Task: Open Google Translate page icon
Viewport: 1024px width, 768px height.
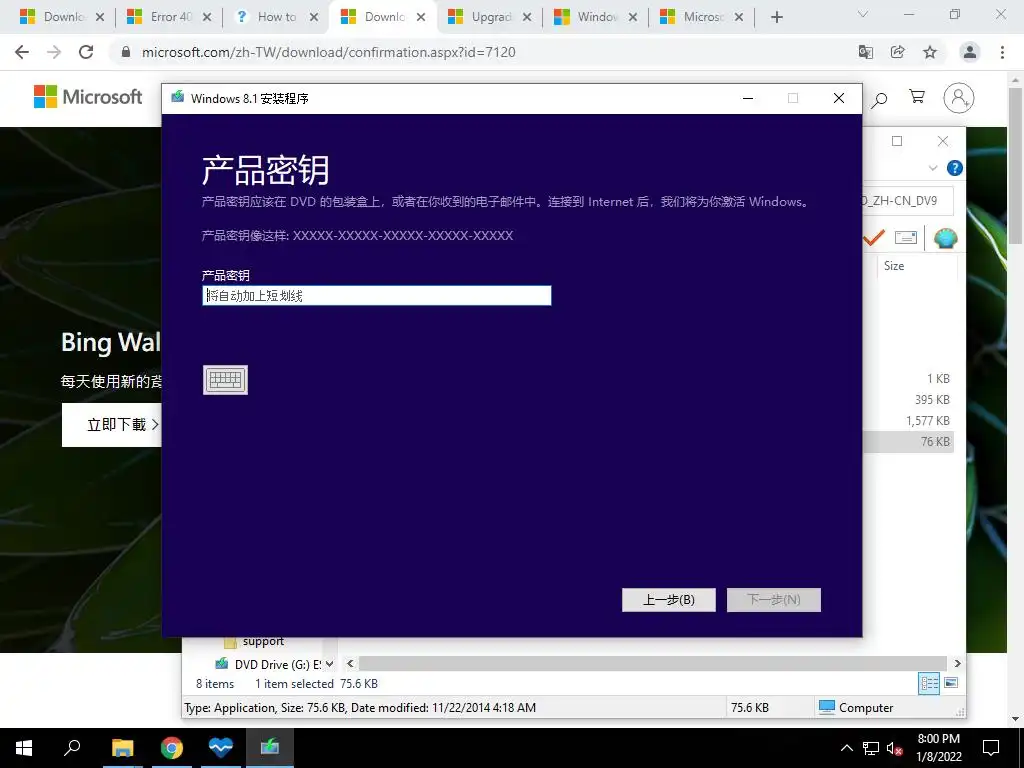Action: click(x=866, y=52)
